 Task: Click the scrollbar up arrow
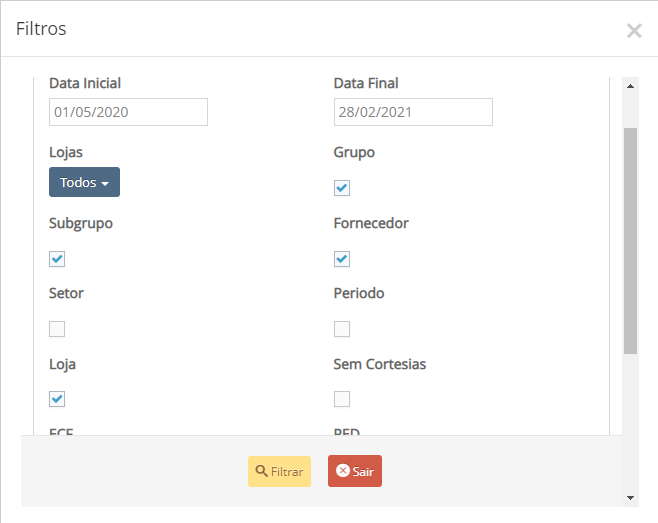630,86
